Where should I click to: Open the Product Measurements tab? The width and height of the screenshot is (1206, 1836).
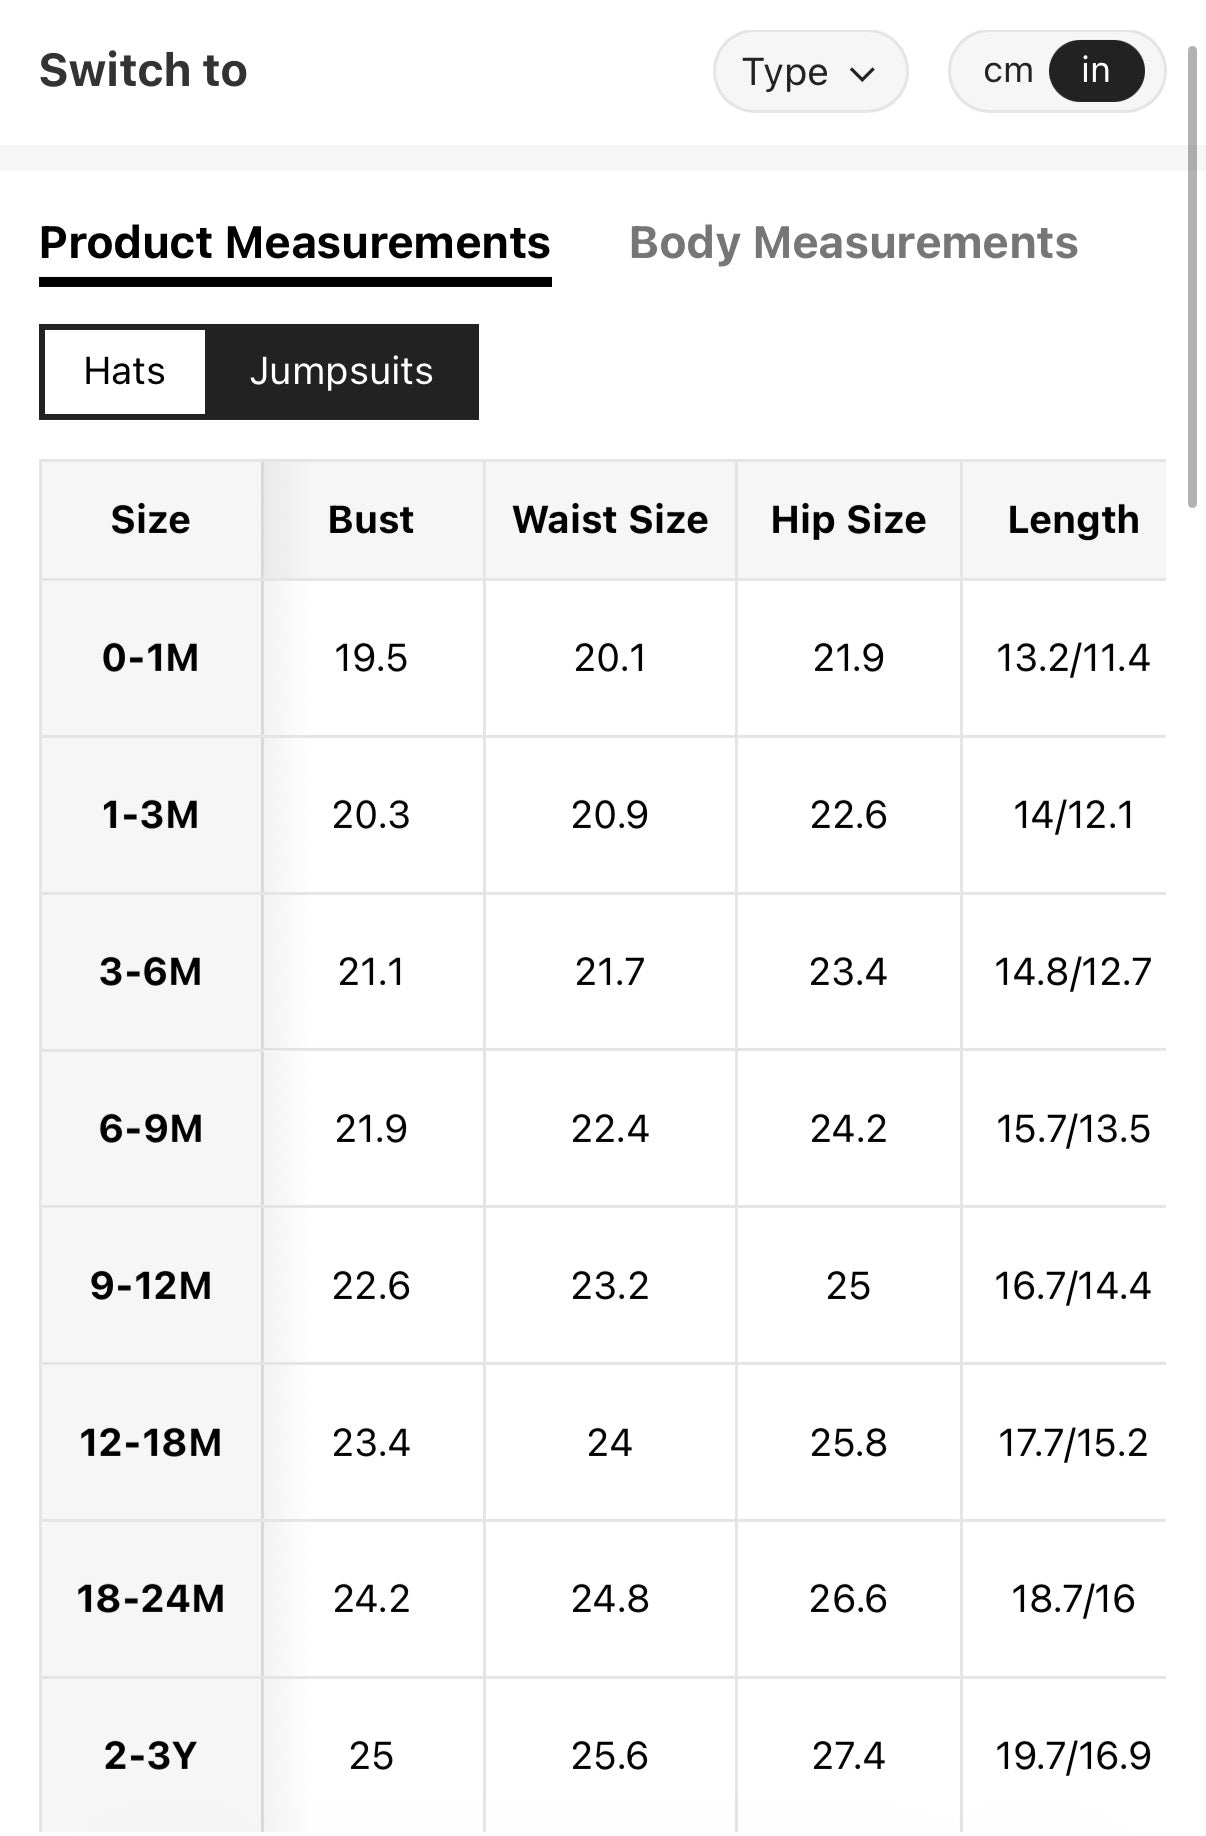point(295,243)
